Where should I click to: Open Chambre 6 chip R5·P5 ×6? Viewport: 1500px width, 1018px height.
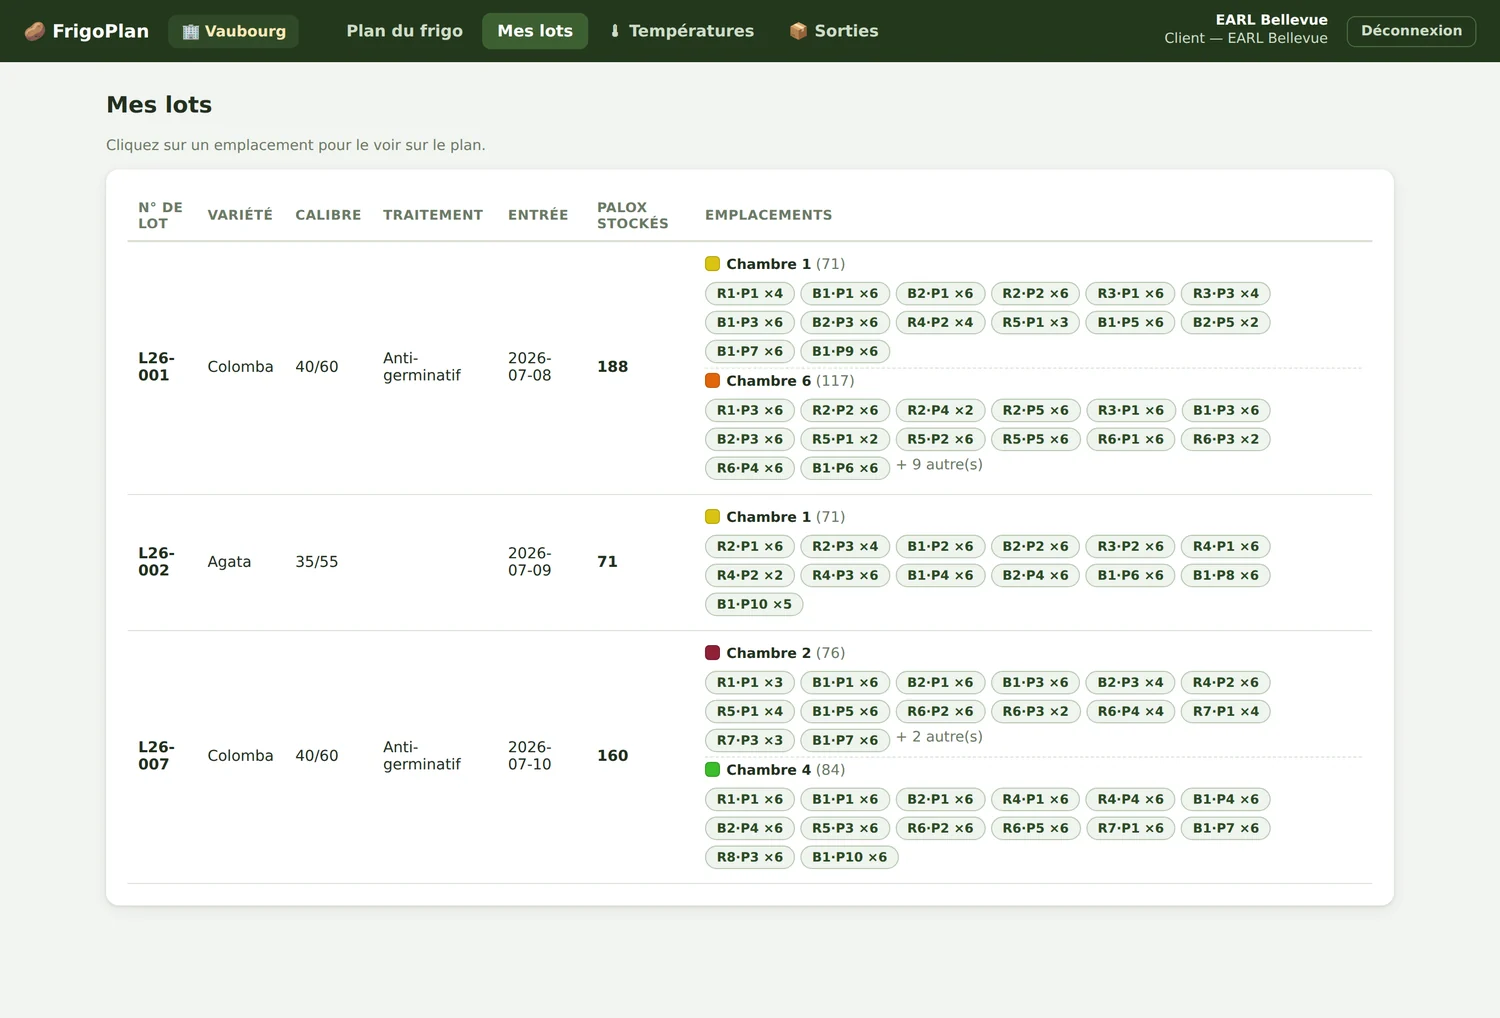tap(1035, 439)
